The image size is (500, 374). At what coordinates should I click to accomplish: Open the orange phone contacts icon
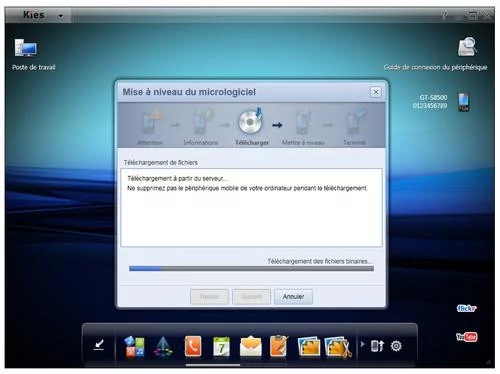click(193, 346)
